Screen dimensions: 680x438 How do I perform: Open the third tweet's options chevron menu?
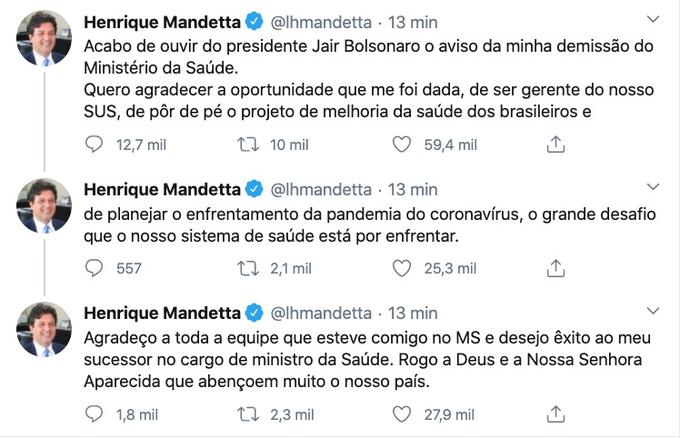pyautogui.click(x=653, y=311)
